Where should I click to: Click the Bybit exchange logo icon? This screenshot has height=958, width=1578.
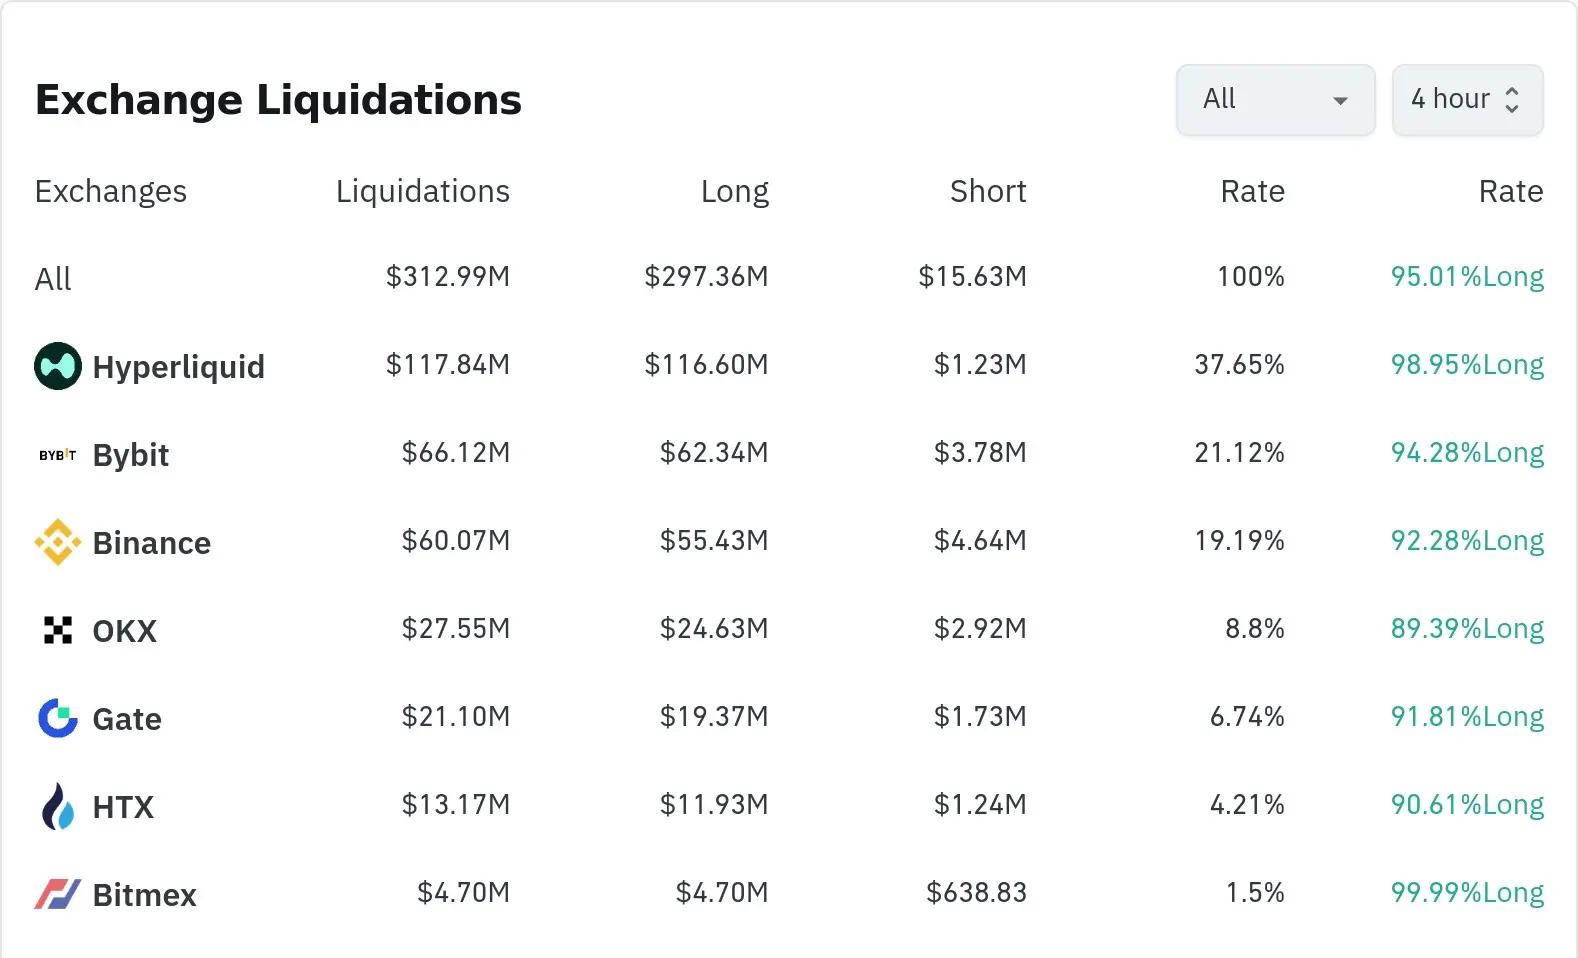(58, 455)
